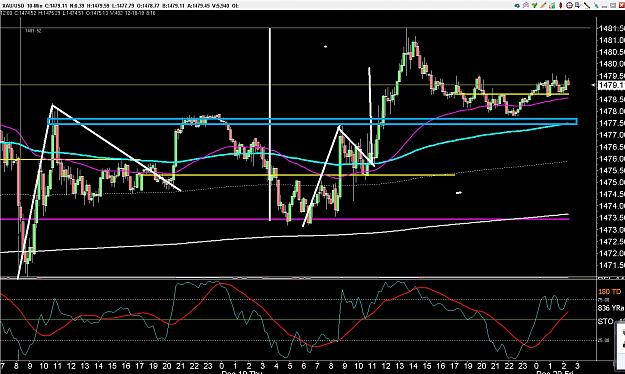Open the green bar-chart toolbar icon
Viewport: 625px width, 374px height.
tap(552, 6)
